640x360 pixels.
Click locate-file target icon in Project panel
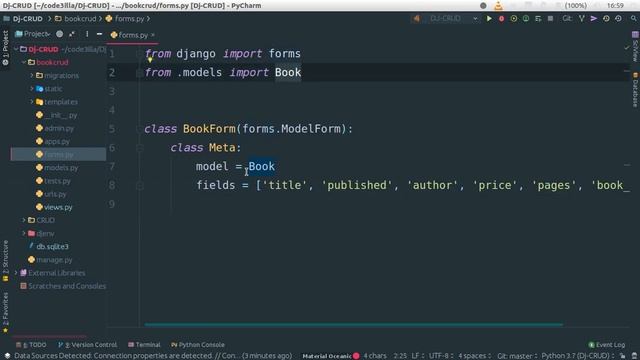pyautogui.click(x=60, y=34)
